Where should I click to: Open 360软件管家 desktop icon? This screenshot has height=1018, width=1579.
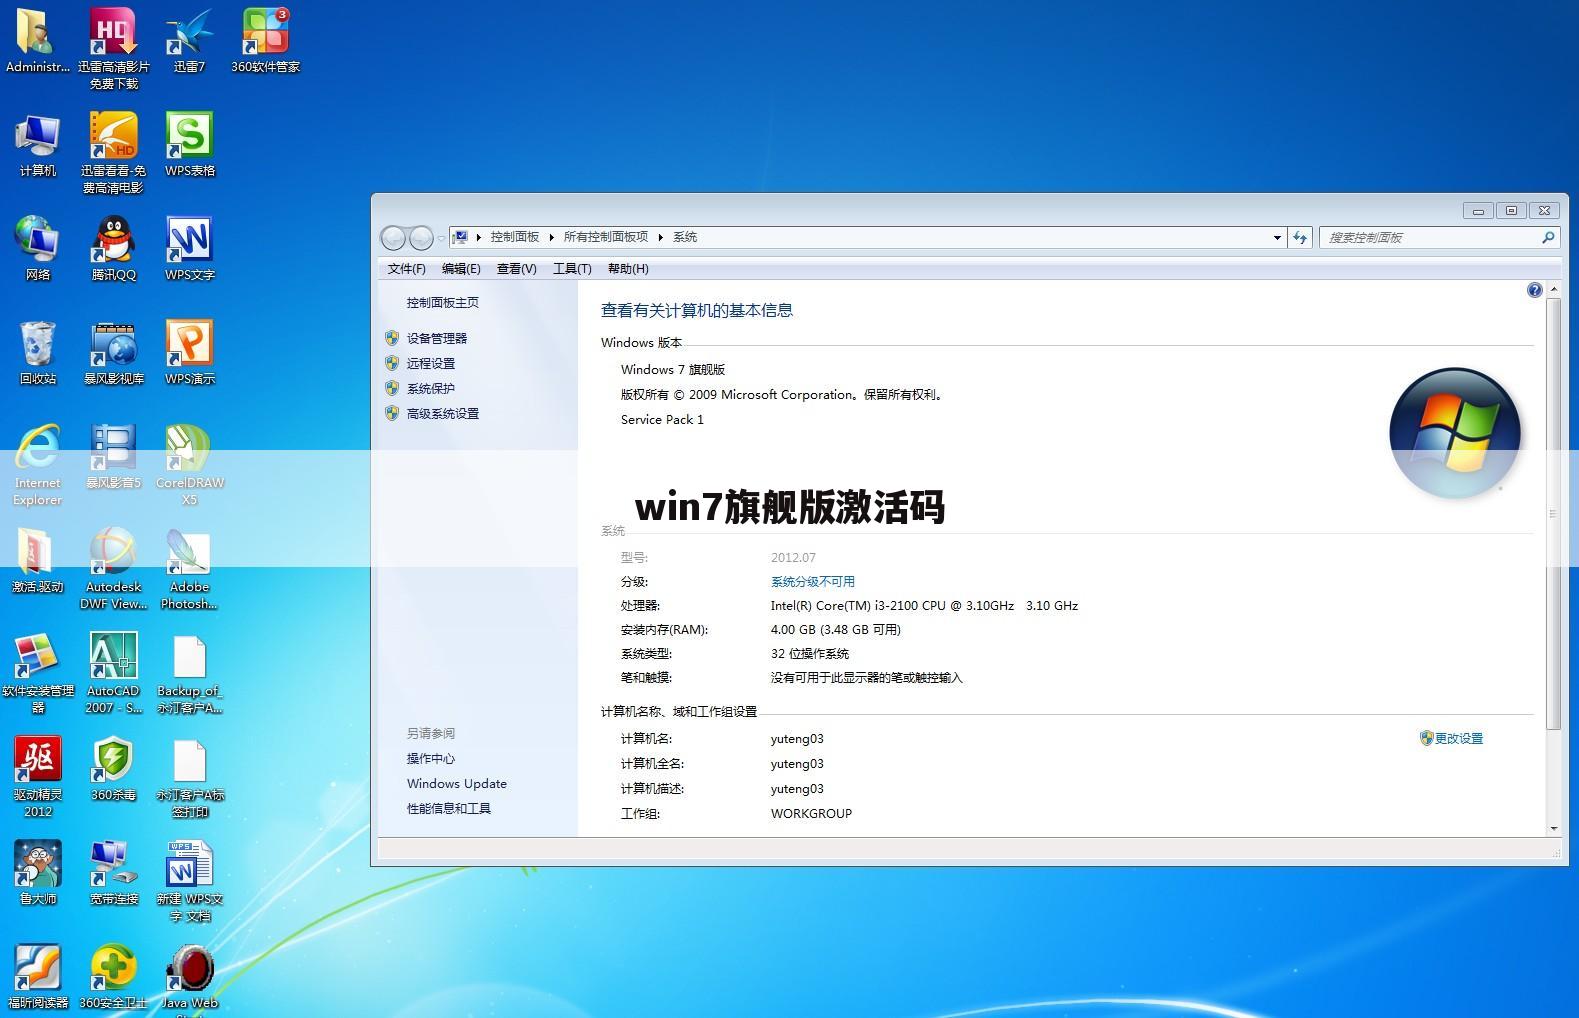tap(265, 40)
